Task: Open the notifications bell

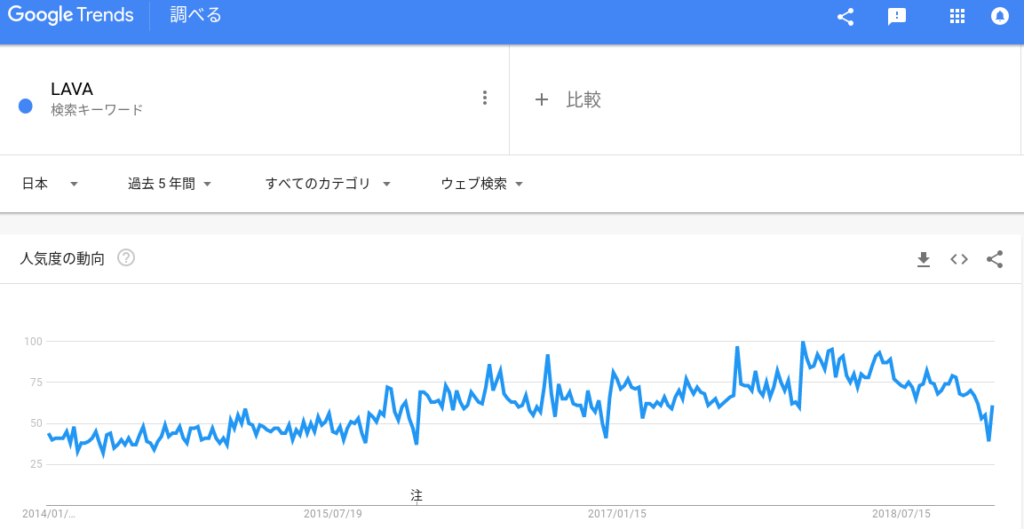Action: point(999,17)
